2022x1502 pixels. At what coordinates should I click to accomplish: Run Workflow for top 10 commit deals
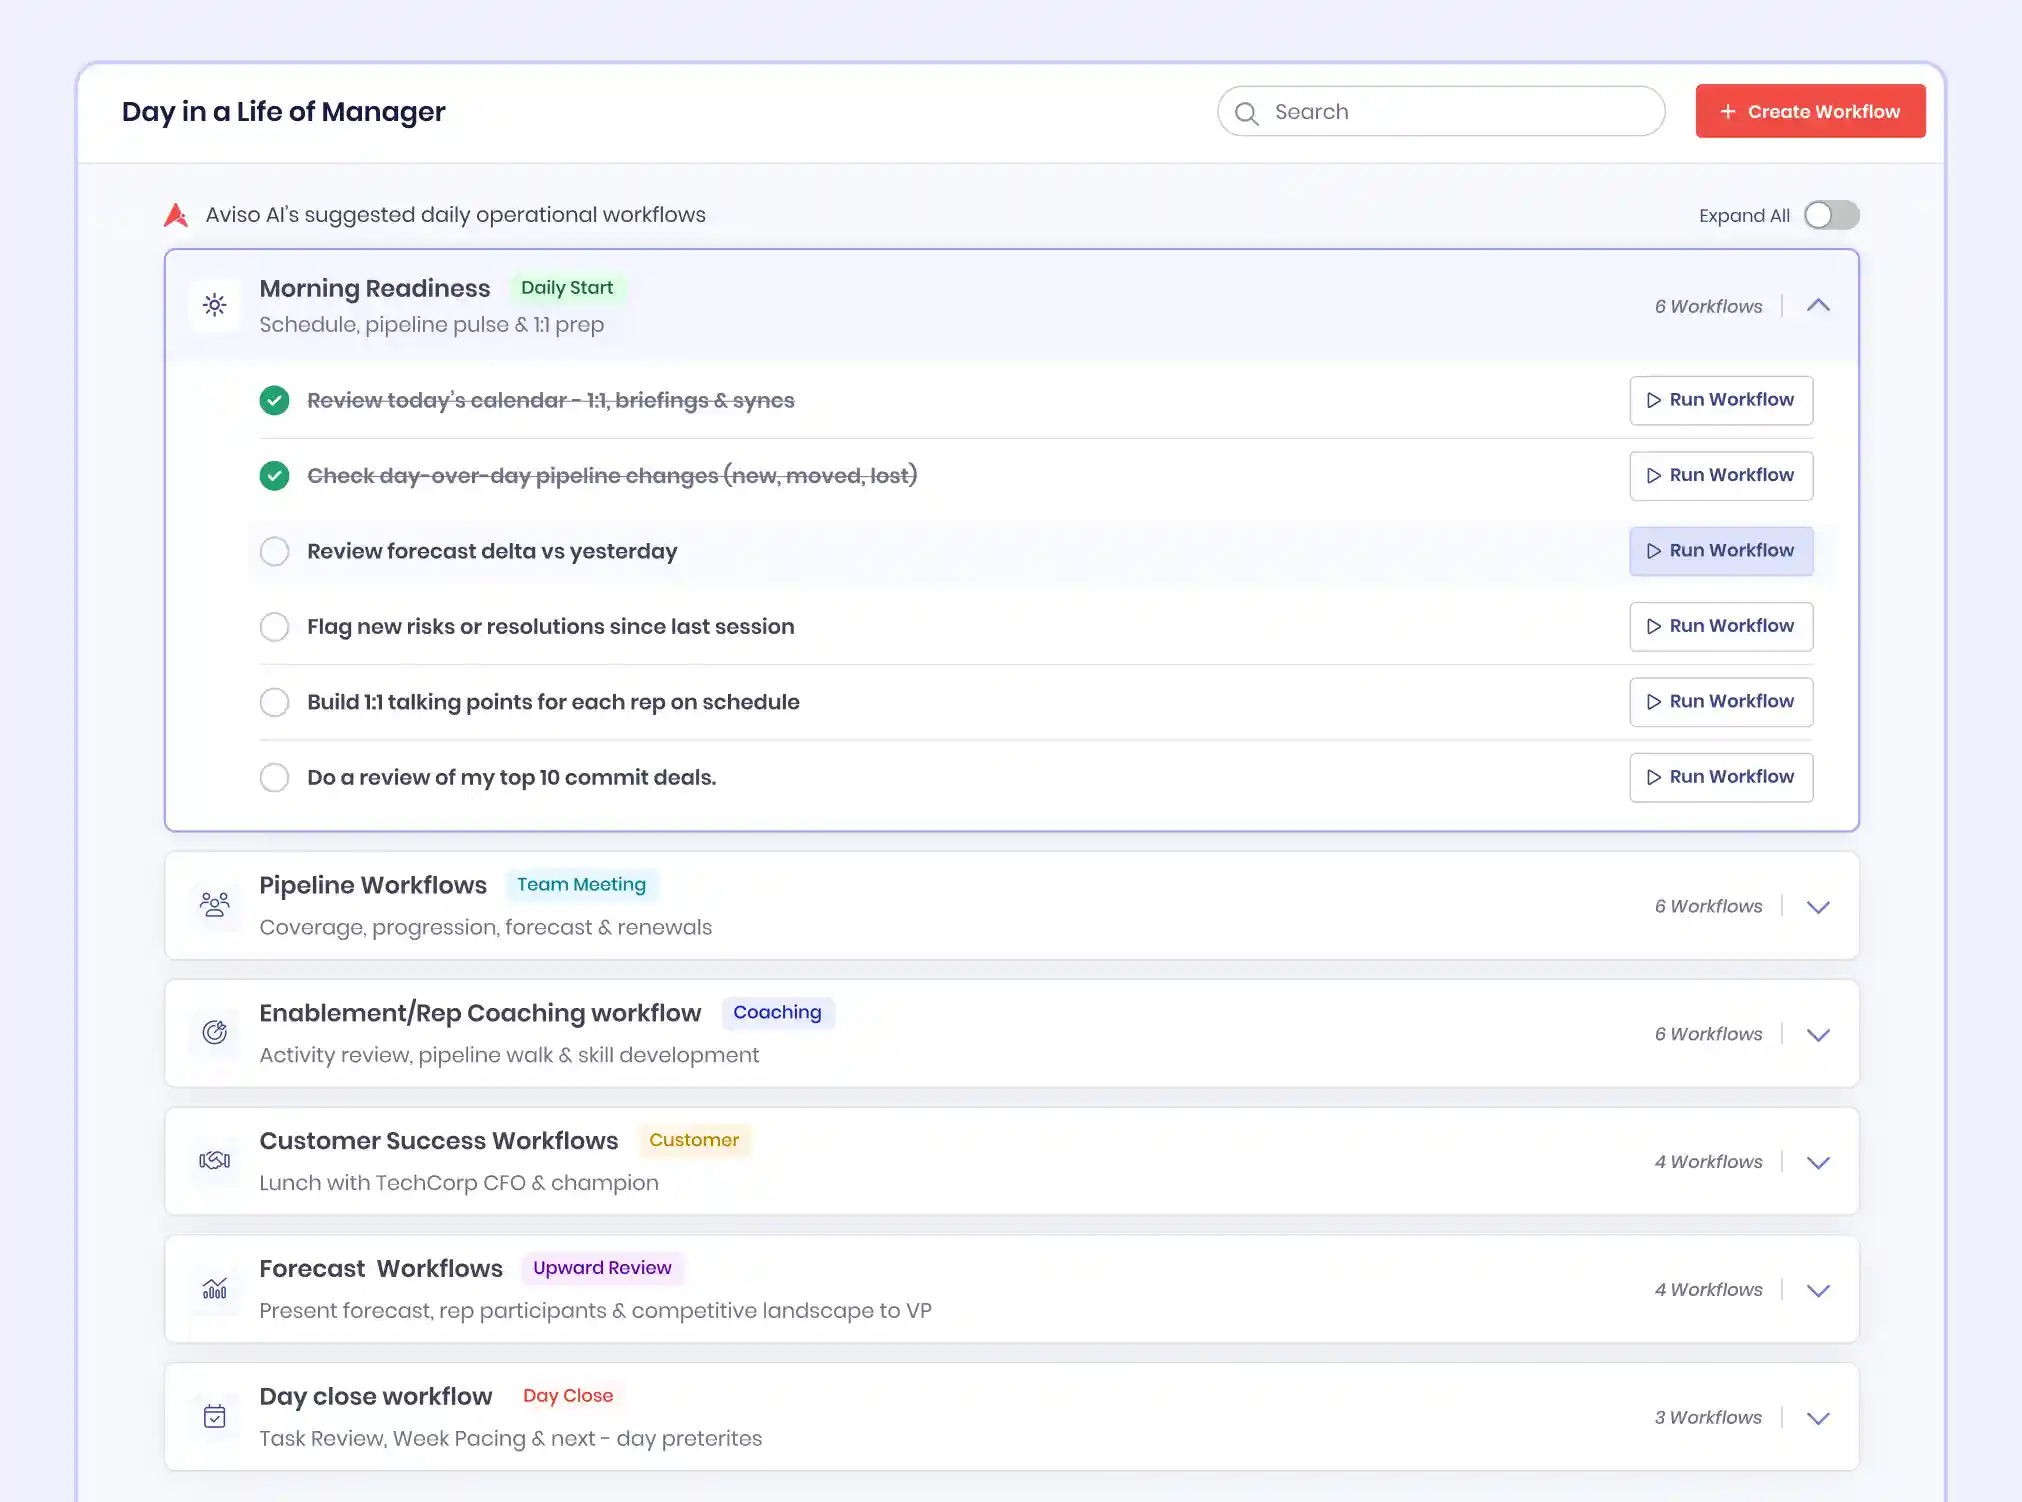pos(1720,777)
